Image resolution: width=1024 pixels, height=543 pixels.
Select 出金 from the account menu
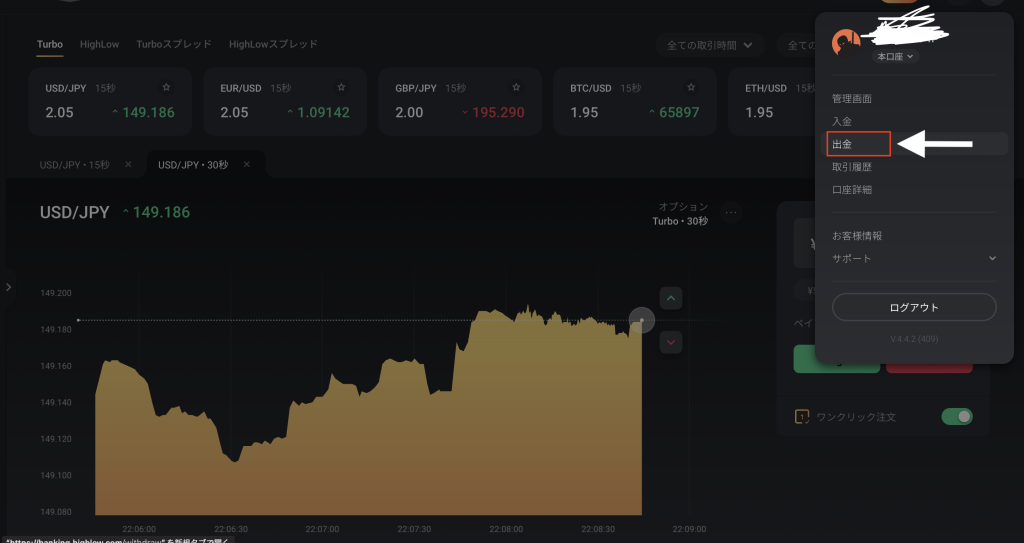(x=842, y=145)
